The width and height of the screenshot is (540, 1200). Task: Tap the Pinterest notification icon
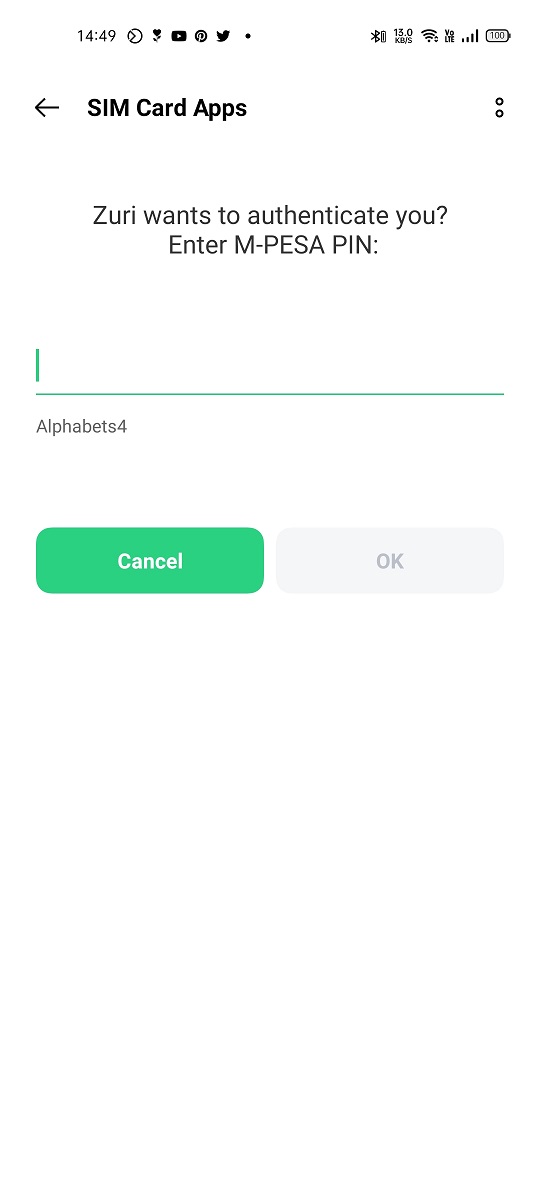201,36
